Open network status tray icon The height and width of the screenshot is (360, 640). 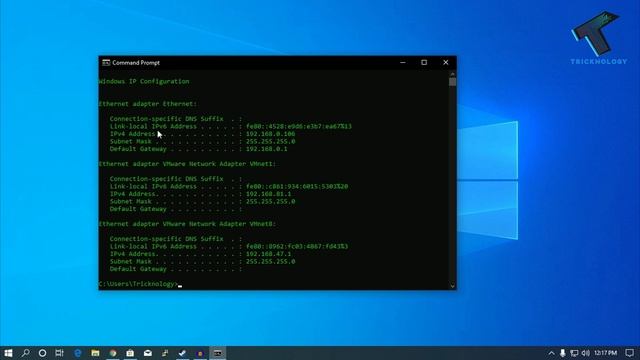tap(574, 353)
